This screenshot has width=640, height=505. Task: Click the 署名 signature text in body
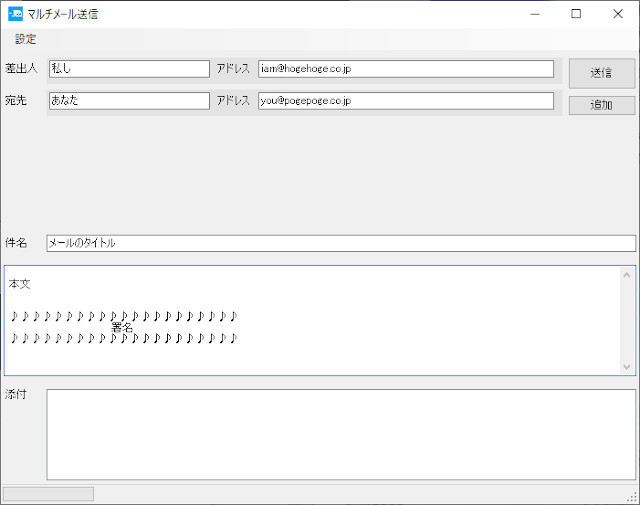[x=122, y=327]
